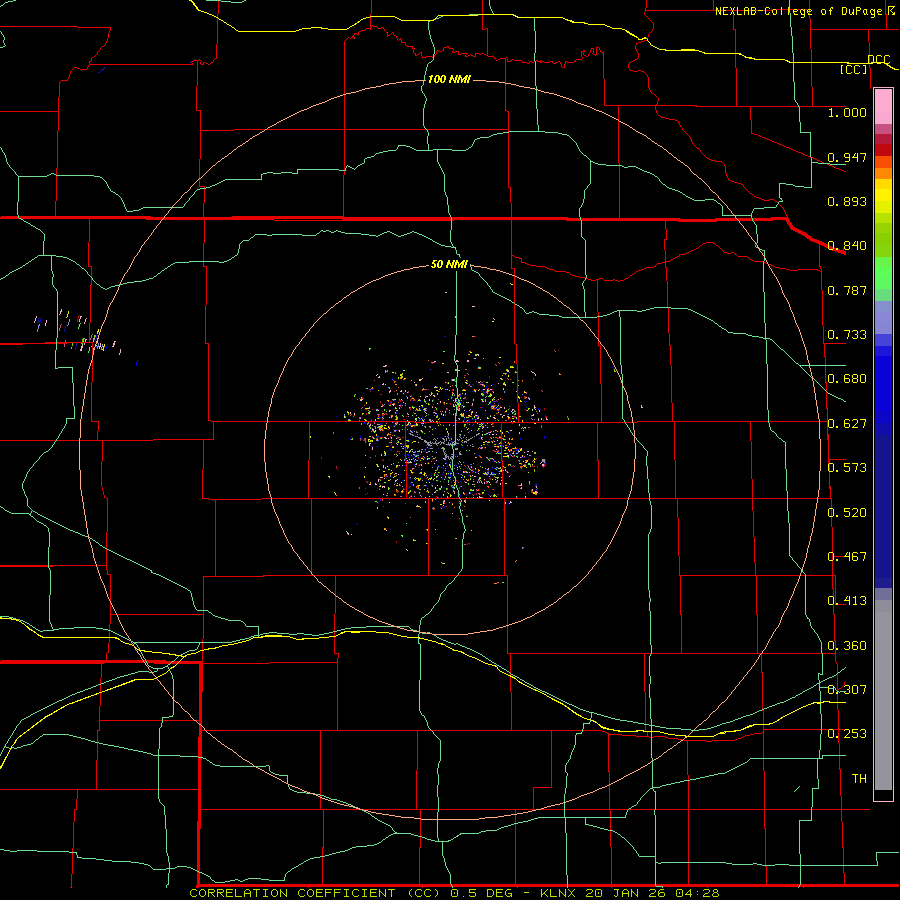This screenshot has width=900, height=900.
Task: Click the [CC] legend header
Action: [853, 69]
